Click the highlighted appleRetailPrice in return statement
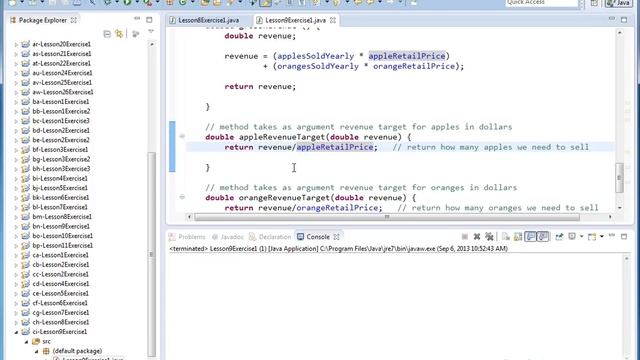The width and height of the screenshot is (640, 360). (x=335, y=147)
